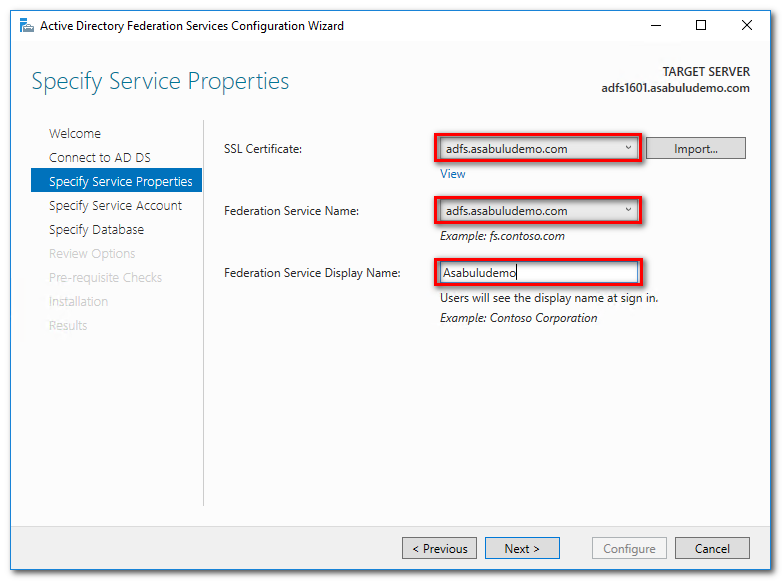
Task: Open the Federation Service Name dropdown
Action: pyautogui.click(x=538, y=210)
